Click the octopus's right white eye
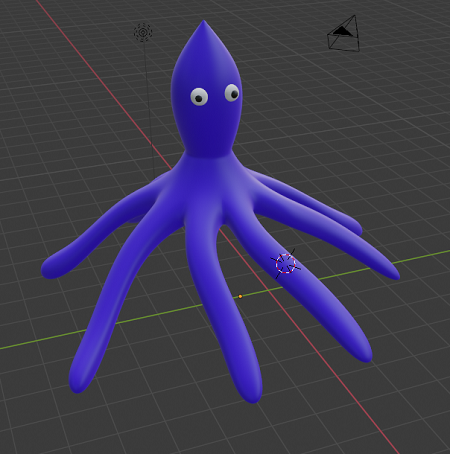This screenshot has width=450, height=454. tap(232, 93)
